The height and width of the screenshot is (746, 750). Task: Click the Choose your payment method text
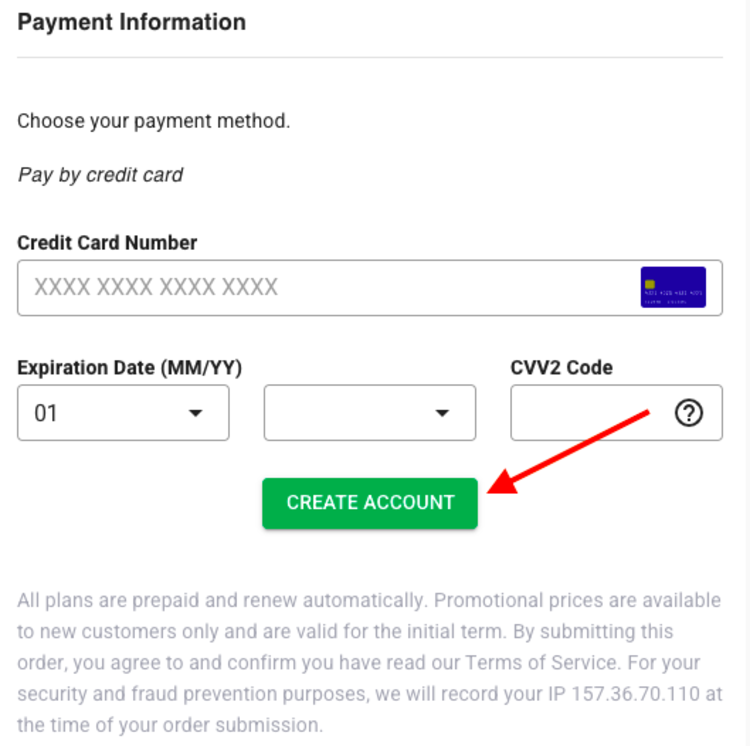point(153,122)
